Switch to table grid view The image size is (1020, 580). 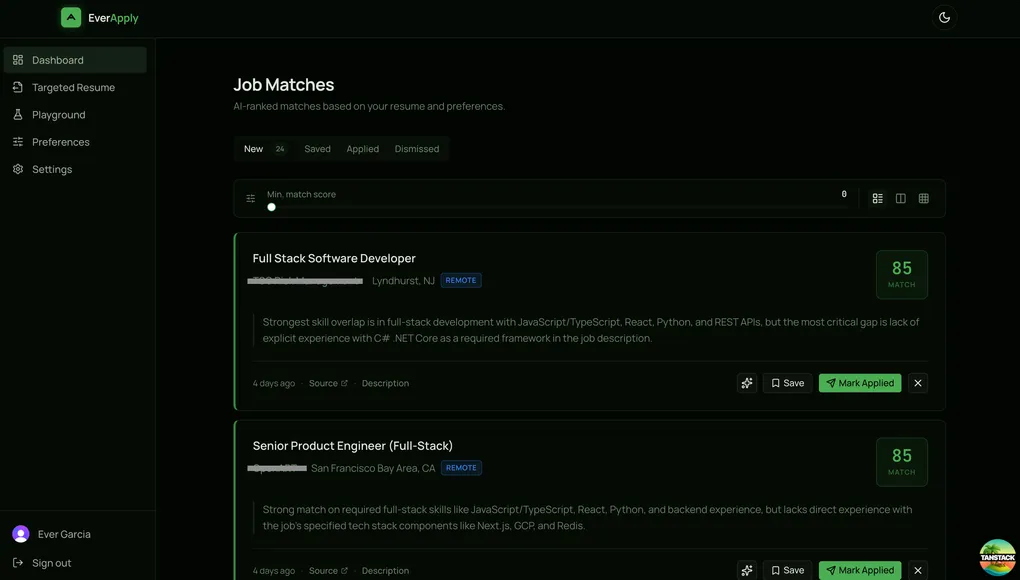click(924, 199)
